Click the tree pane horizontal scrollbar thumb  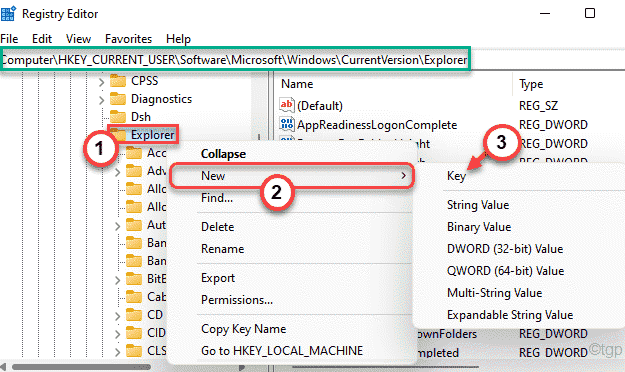pos(81,367)
